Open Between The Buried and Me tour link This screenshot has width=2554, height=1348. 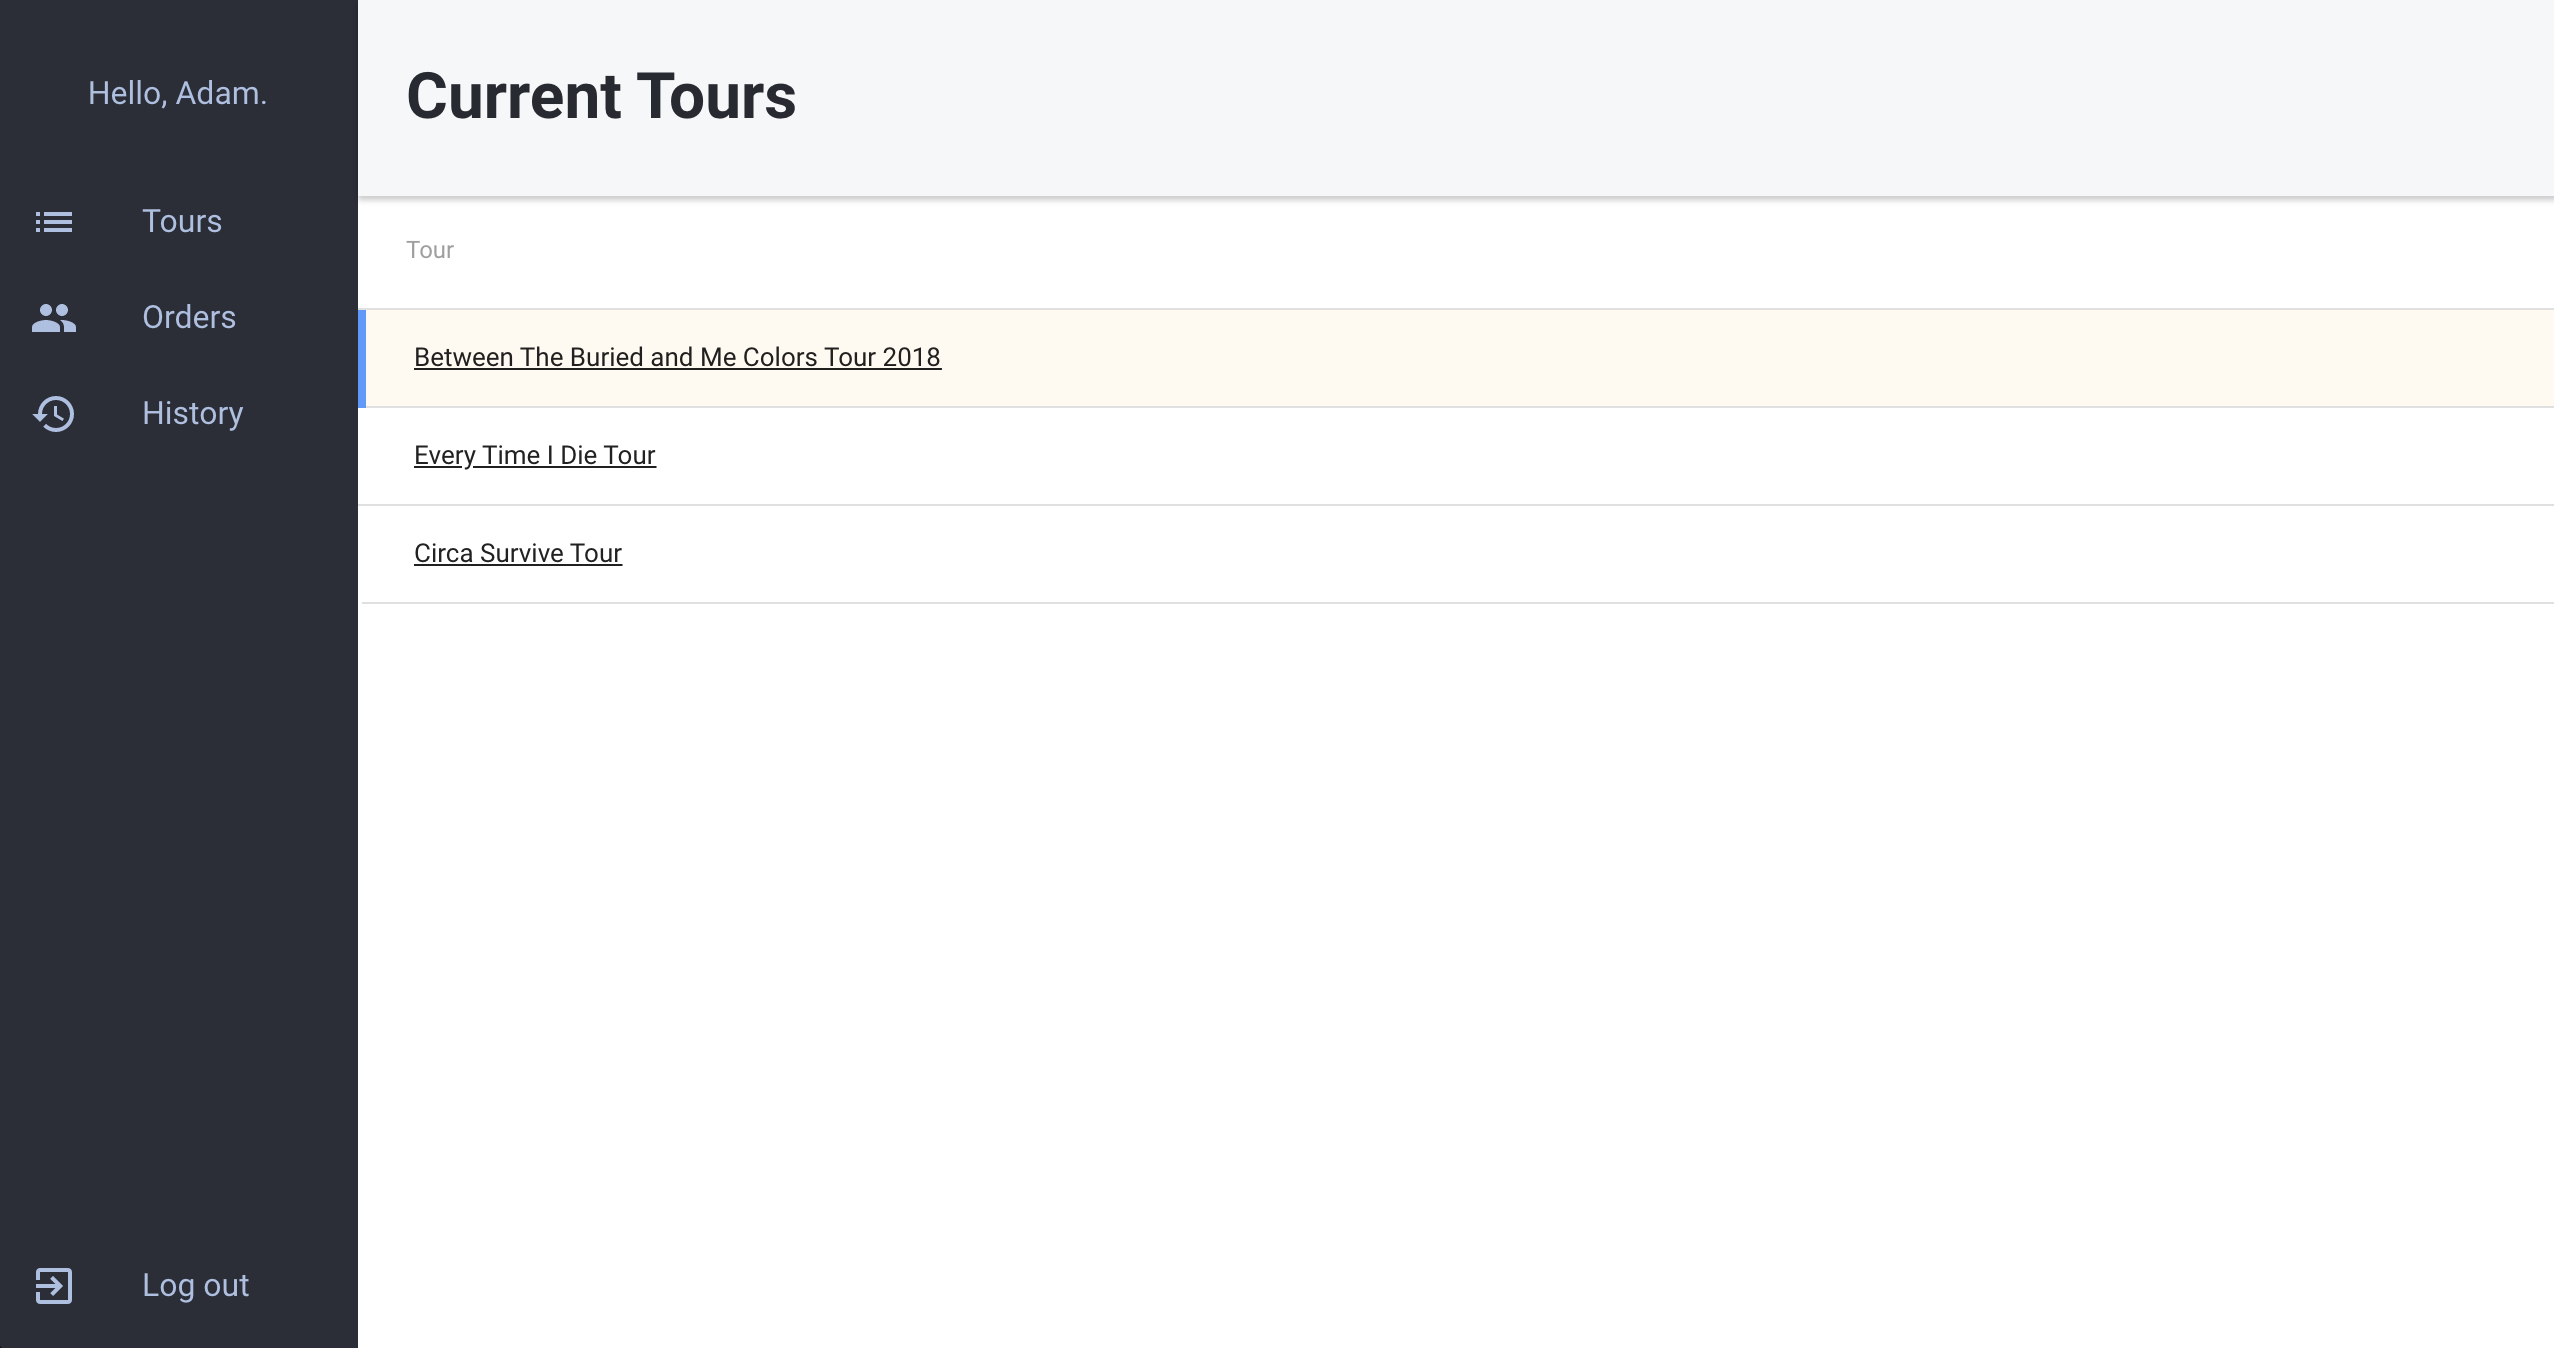pos(677,357)
